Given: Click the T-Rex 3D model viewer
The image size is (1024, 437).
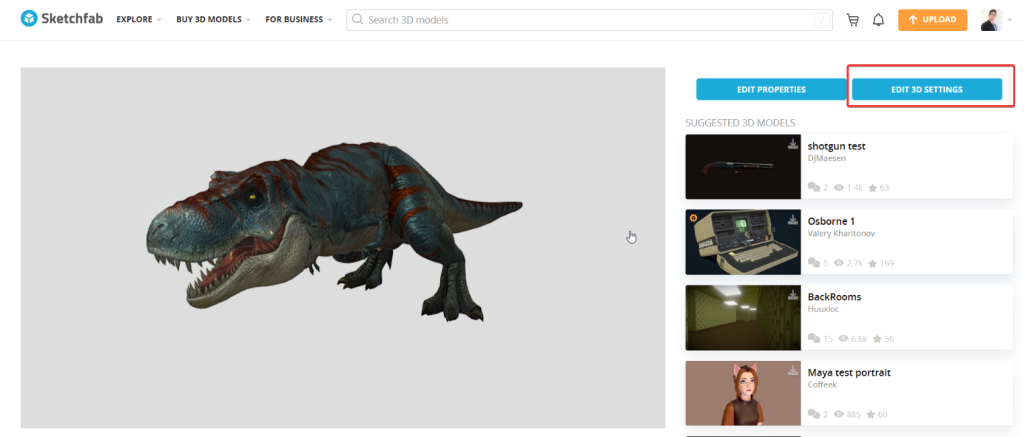Looking at the screenshot, I should pos(343,248).
